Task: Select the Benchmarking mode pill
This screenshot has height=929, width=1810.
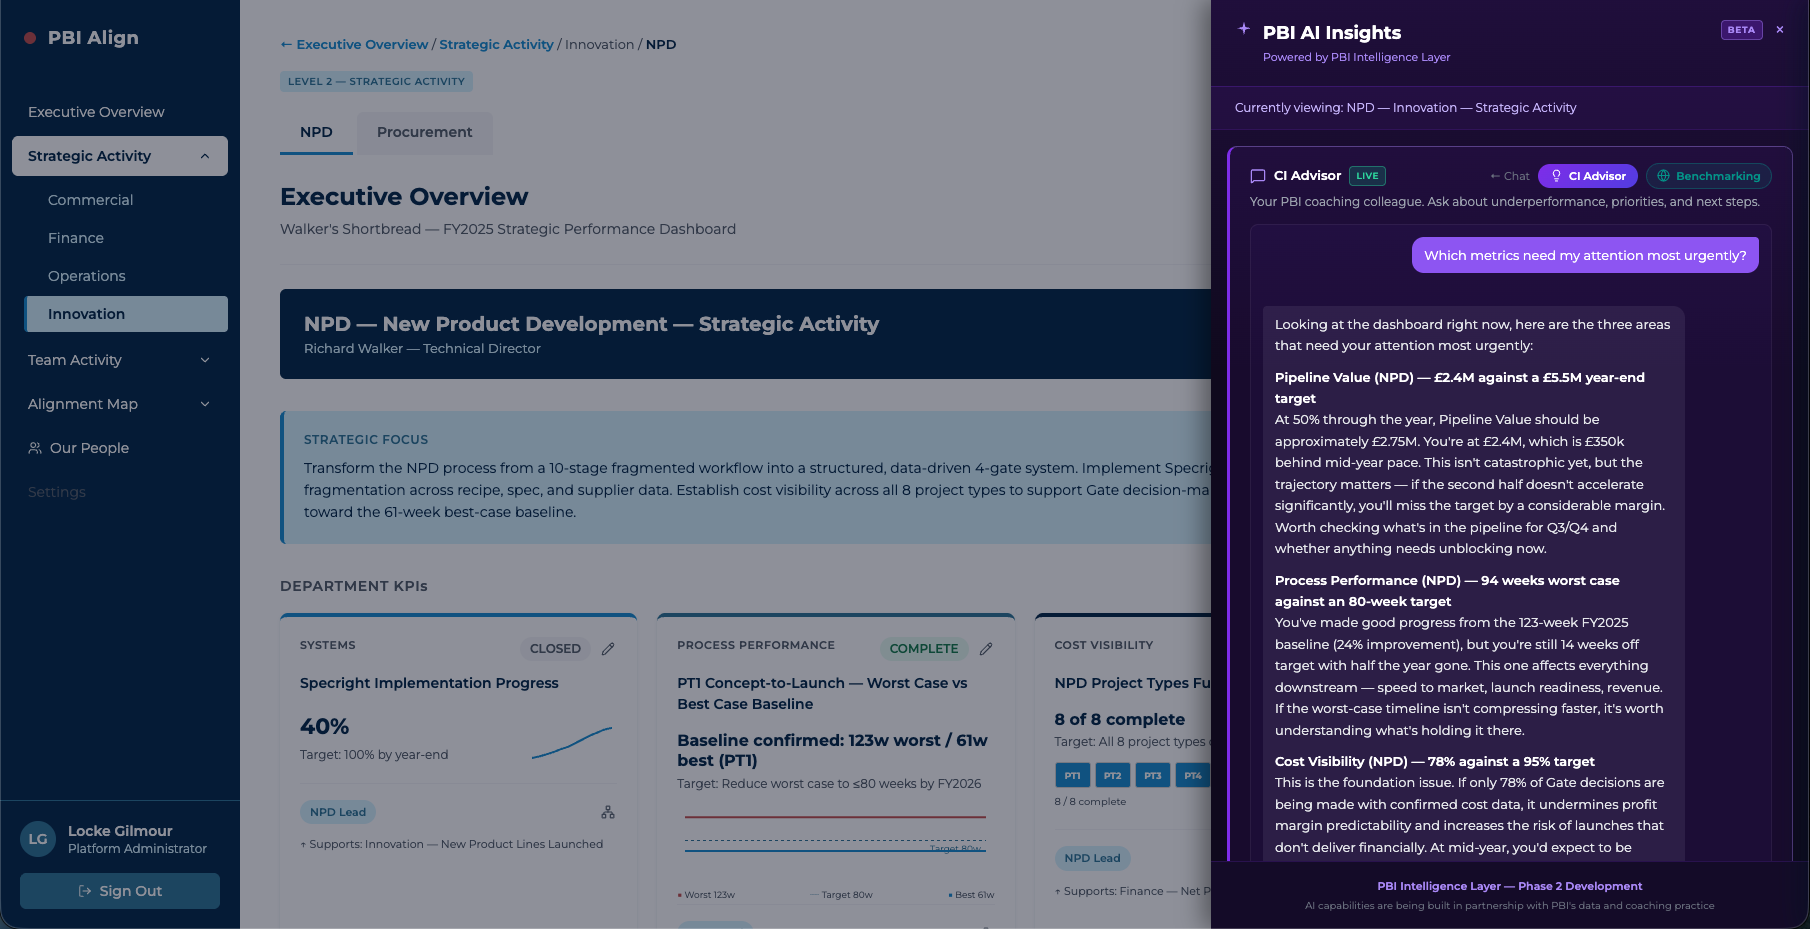Action: tap(1709, 176)
